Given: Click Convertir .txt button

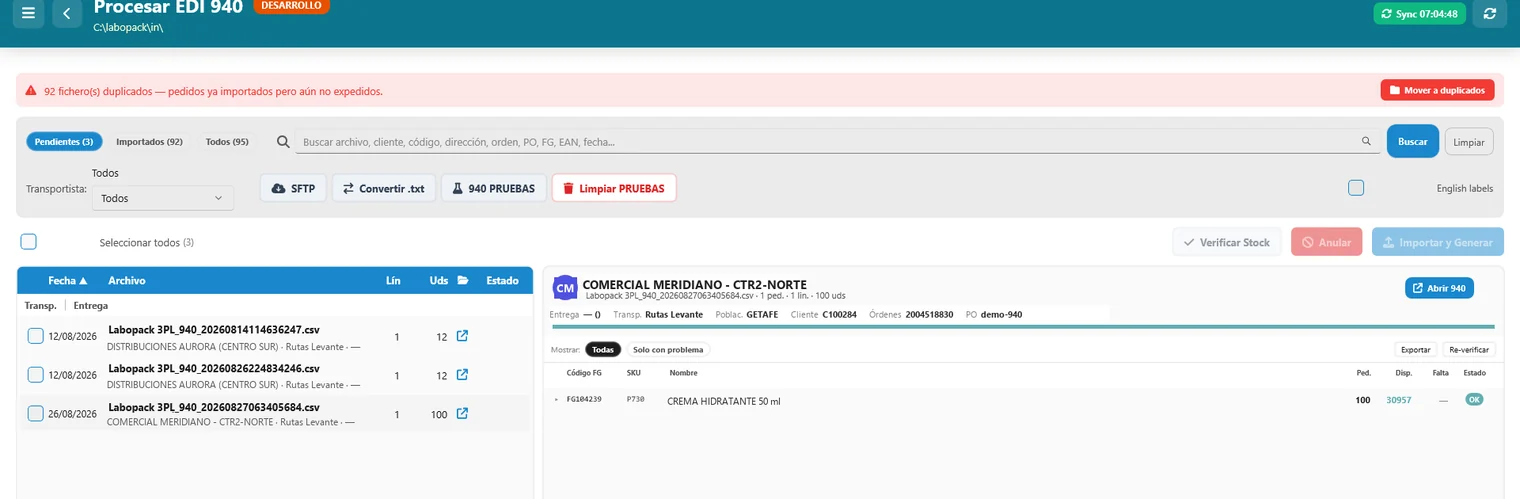Looking at the screenshot, I should click(x=384, y=188).
